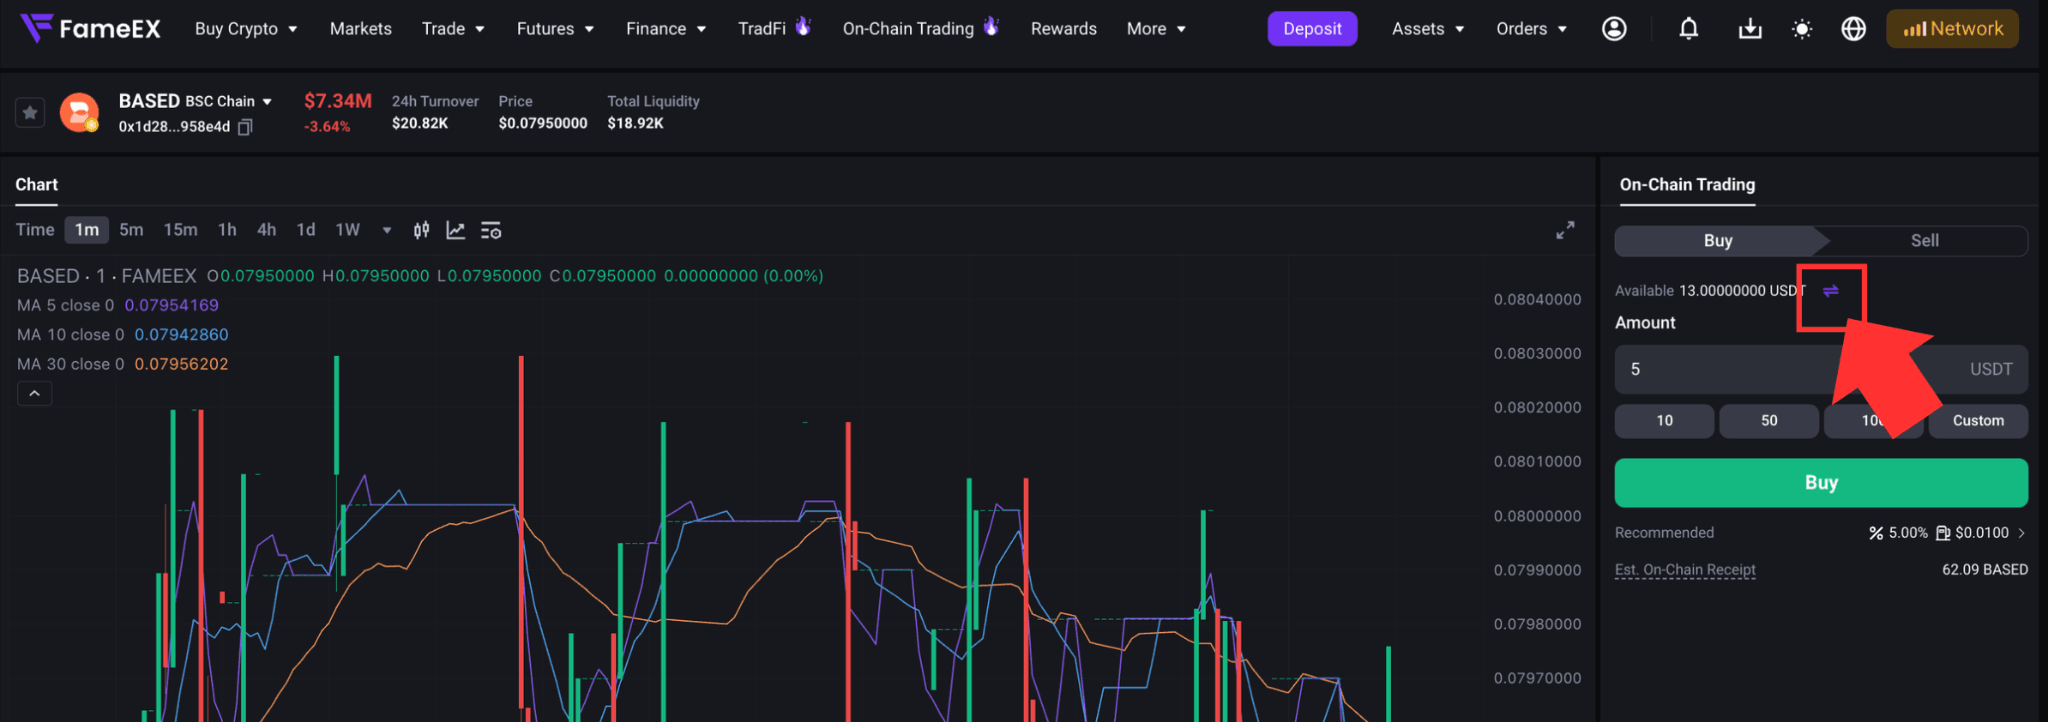Click the MA 30 close value 0.07956202
This screenshot has height=722, width=2048.
[181, 364]
